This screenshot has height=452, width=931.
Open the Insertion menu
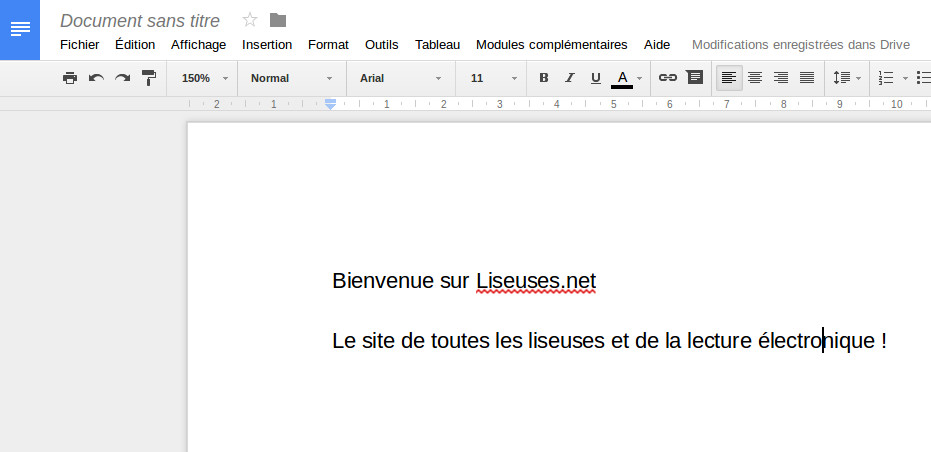[x=267, y=45]
